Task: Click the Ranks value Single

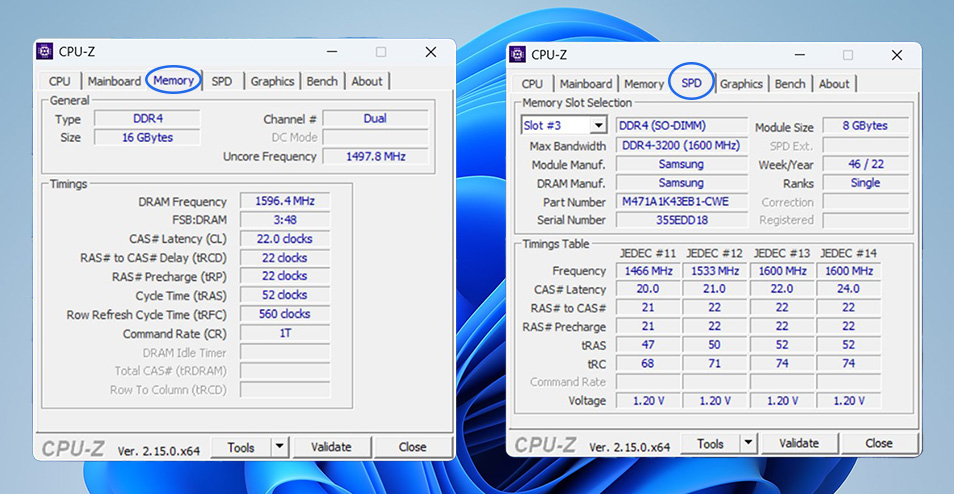Action: click(865, 183)
